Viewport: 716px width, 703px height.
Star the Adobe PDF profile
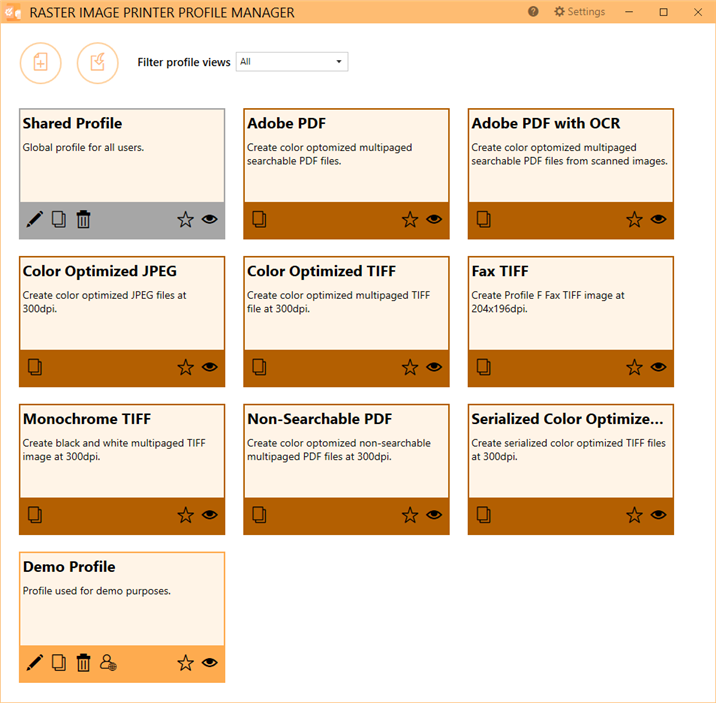coord(410,220)
